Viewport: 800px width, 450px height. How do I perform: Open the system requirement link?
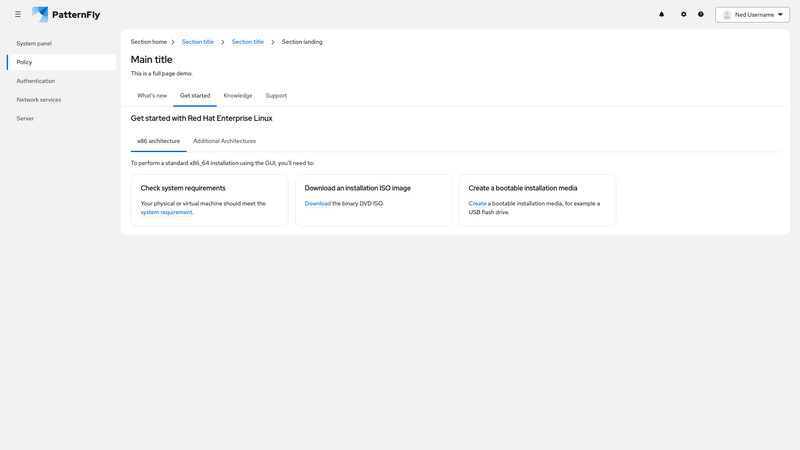(x=167, y=212)
